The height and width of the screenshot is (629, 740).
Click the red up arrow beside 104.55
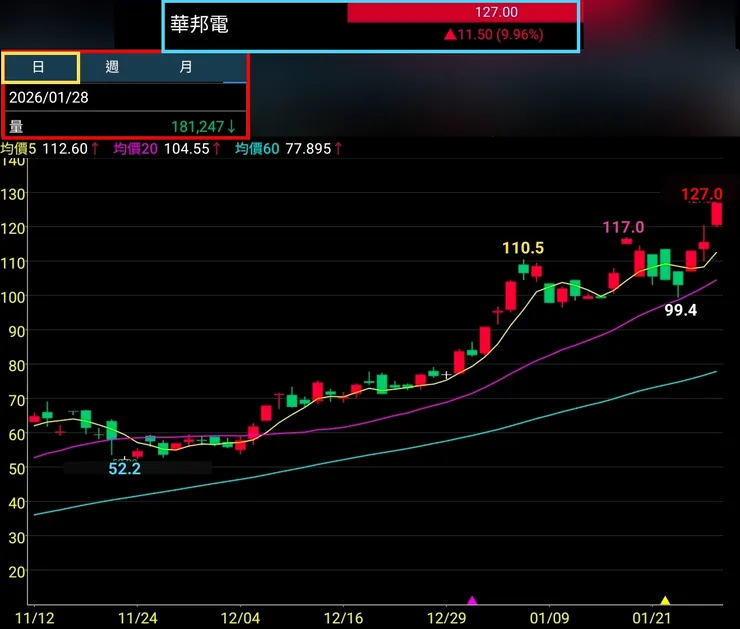click(x=217, y=149)
